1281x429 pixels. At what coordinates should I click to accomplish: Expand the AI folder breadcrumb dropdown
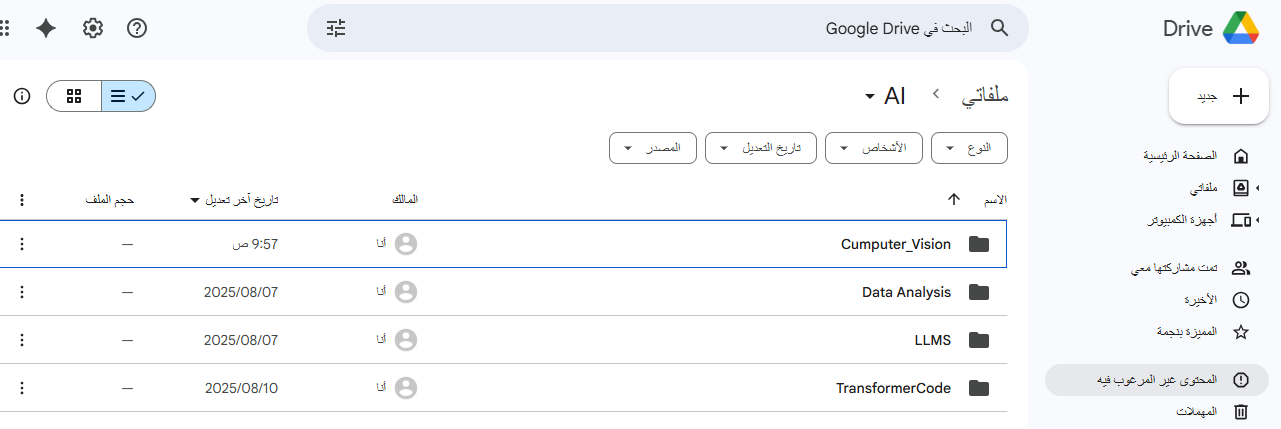coord(886,96)
